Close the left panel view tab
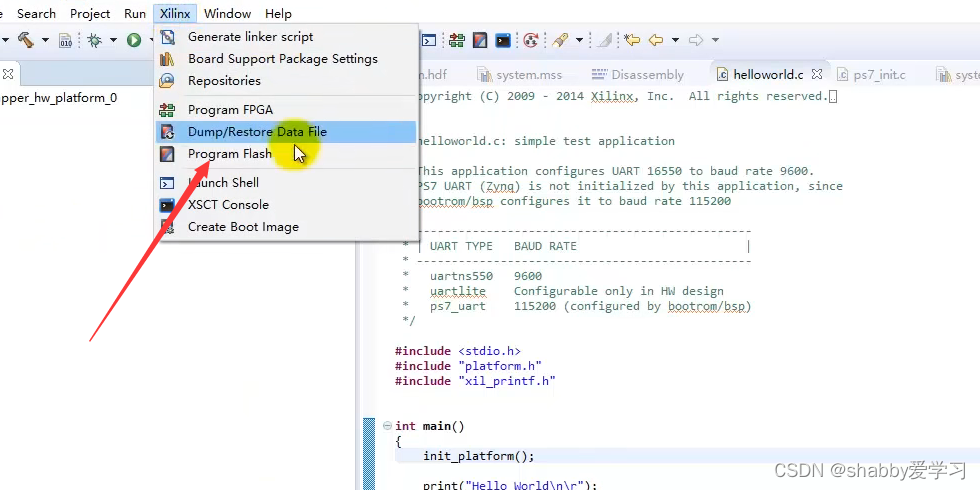Viewport: 980px width, 490px height. point(8,74)
